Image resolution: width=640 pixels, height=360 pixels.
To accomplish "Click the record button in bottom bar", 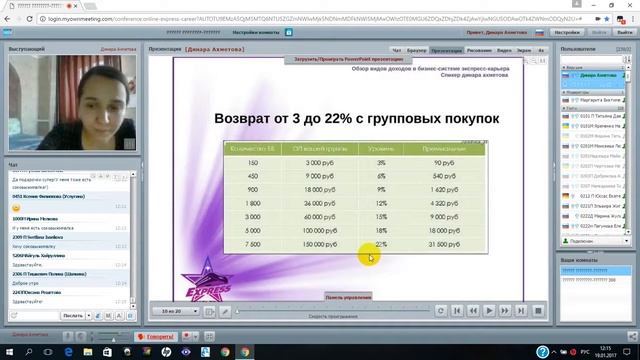I will [x=187, y=336].
